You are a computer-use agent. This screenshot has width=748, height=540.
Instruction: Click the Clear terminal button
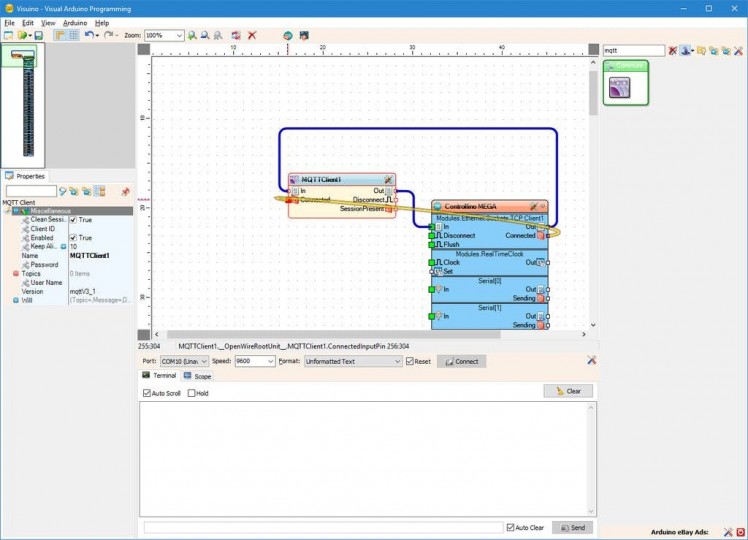point(568,391)
